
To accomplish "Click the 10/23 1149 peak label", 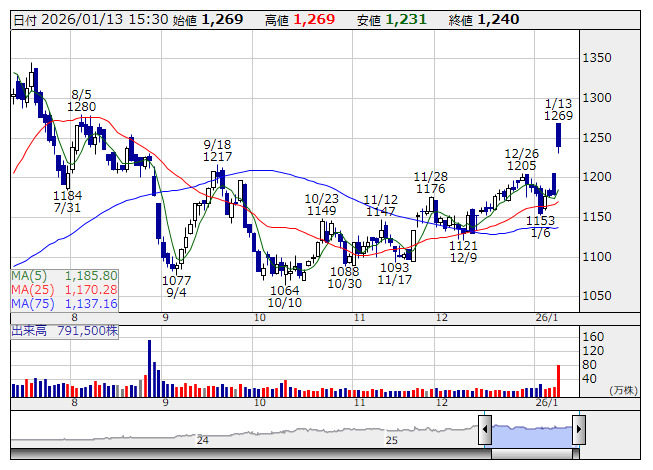I will click(x=322, y=205).
